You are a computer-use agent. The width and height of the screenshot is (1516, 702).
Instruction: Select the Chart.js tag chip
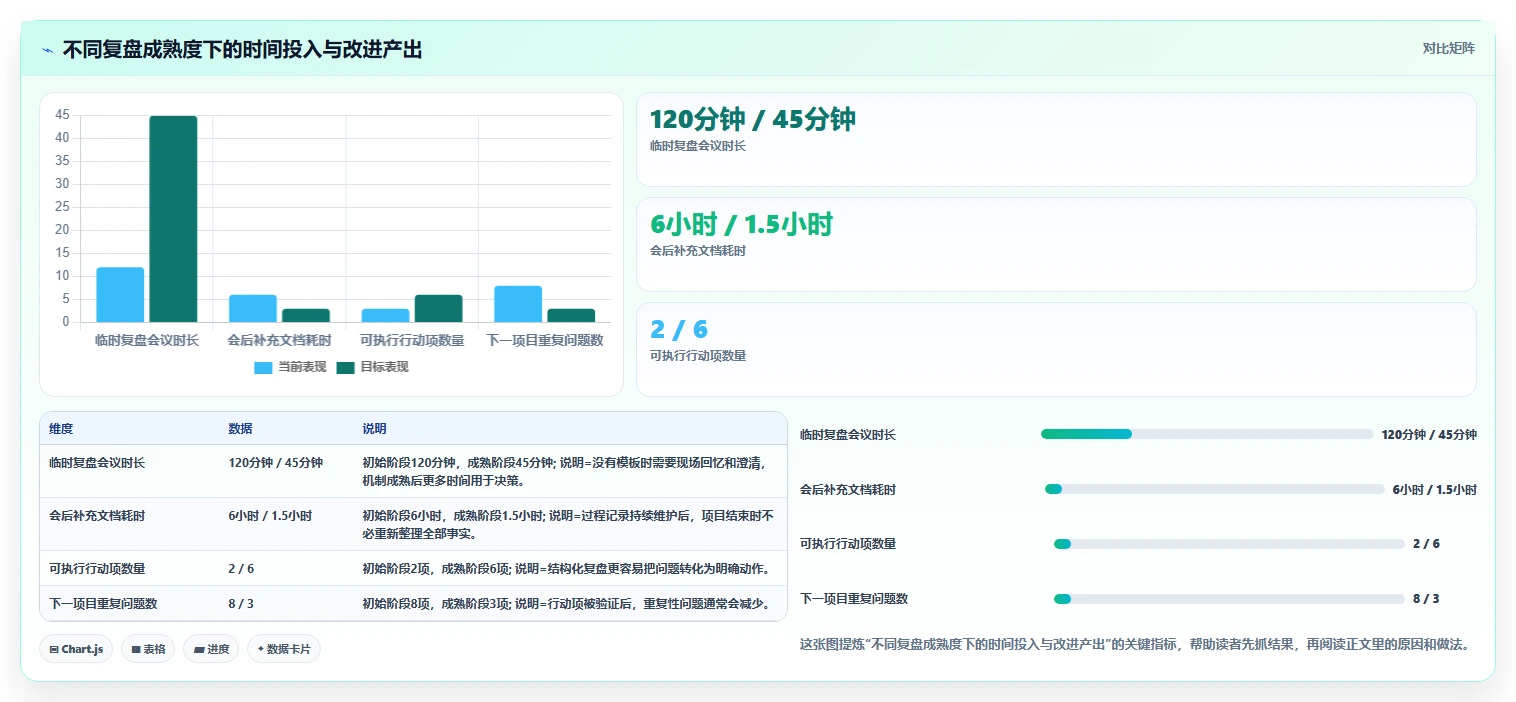click(77, 649)
